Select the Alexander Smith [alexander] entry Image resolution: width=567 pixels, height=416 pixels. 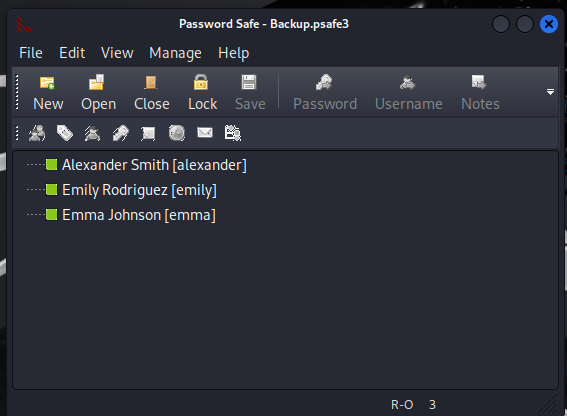(154, 165)
